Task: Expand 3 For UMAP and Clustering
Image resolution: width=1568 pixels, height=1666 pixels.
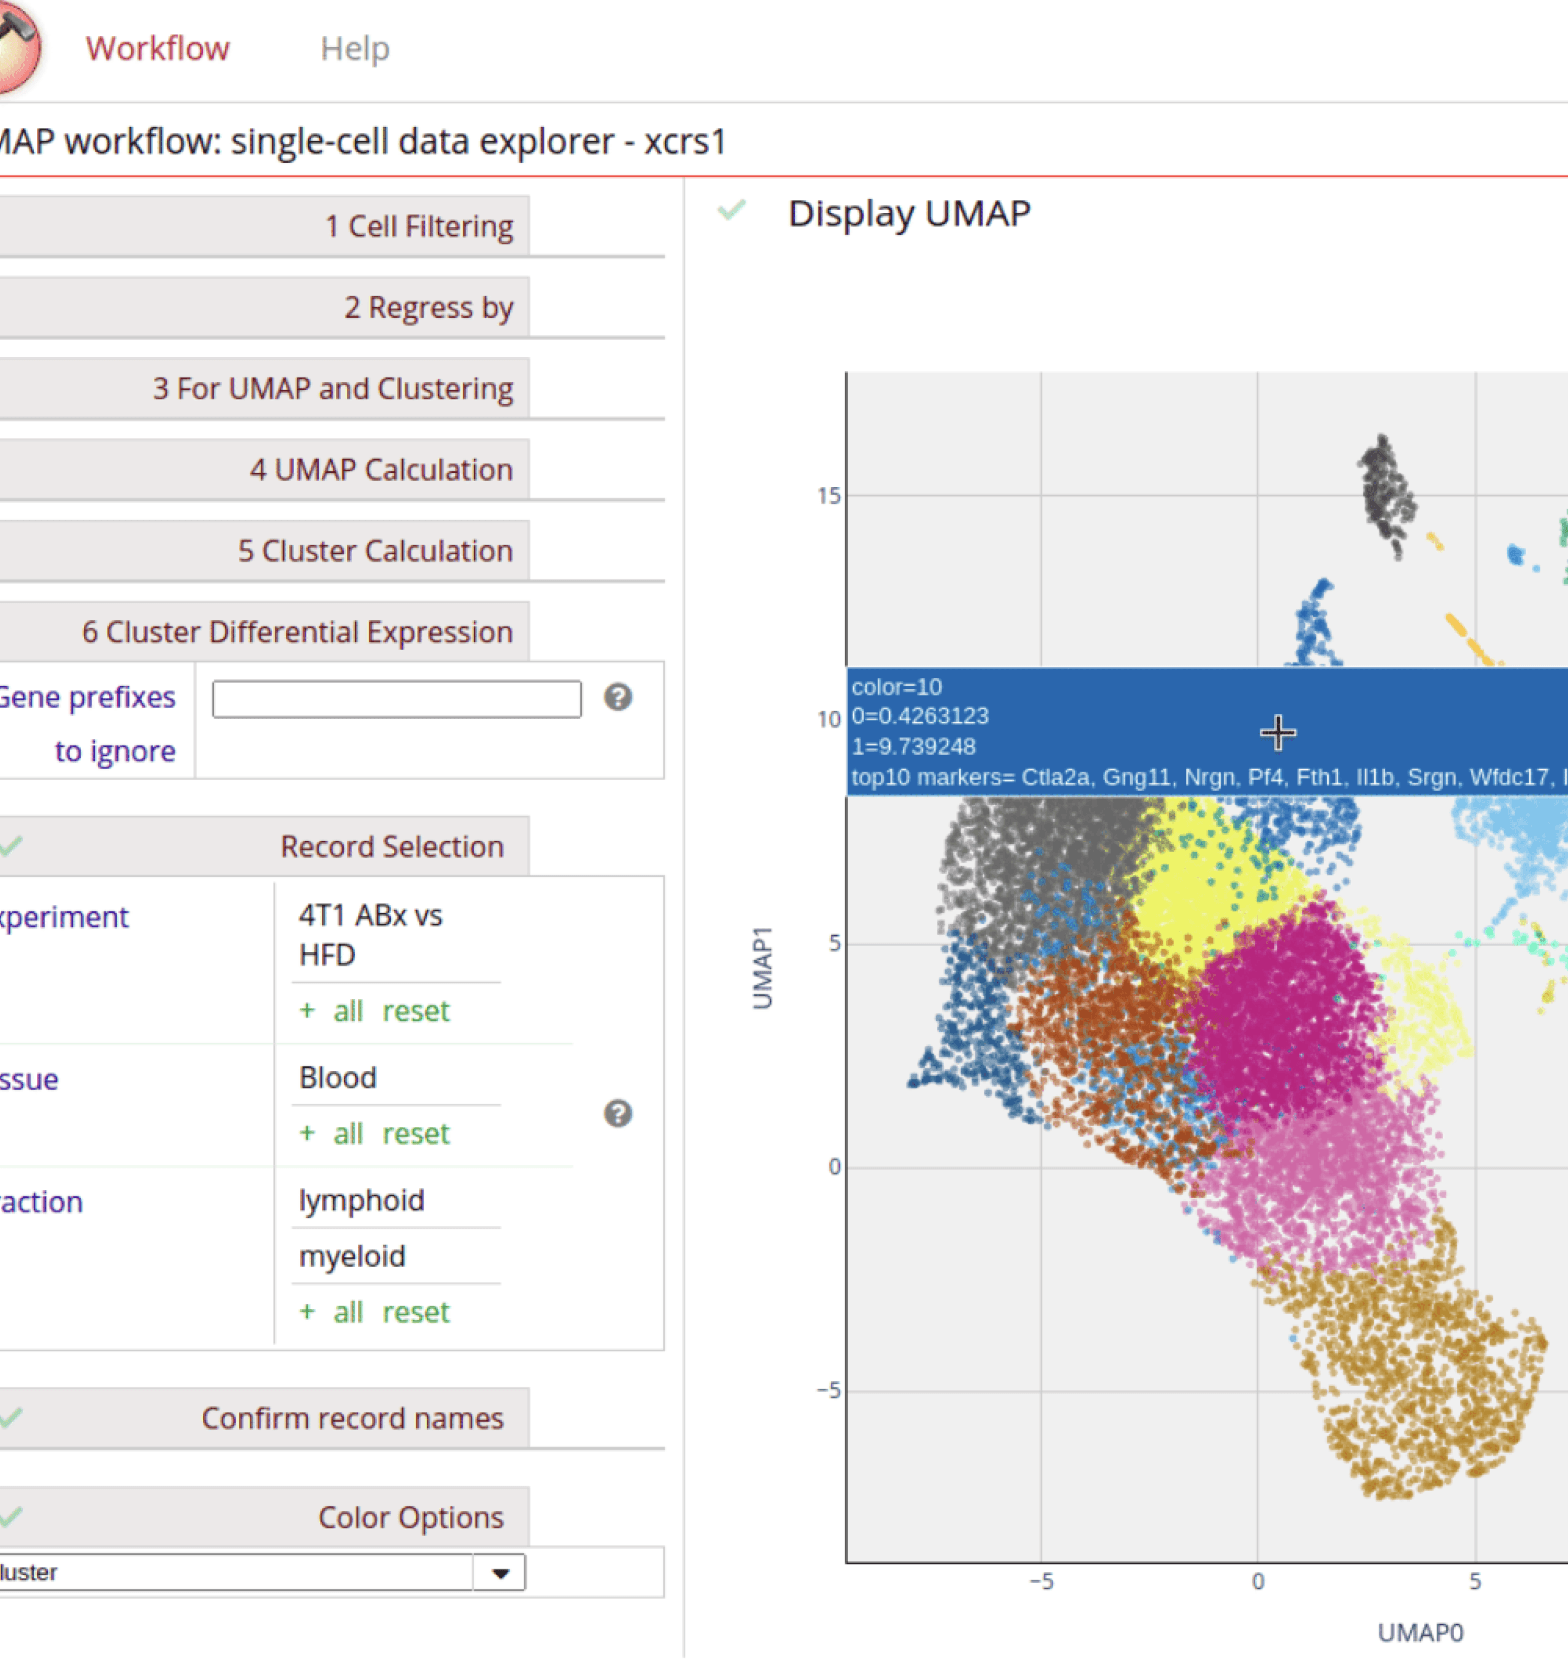Action: (x=263, y=388)
